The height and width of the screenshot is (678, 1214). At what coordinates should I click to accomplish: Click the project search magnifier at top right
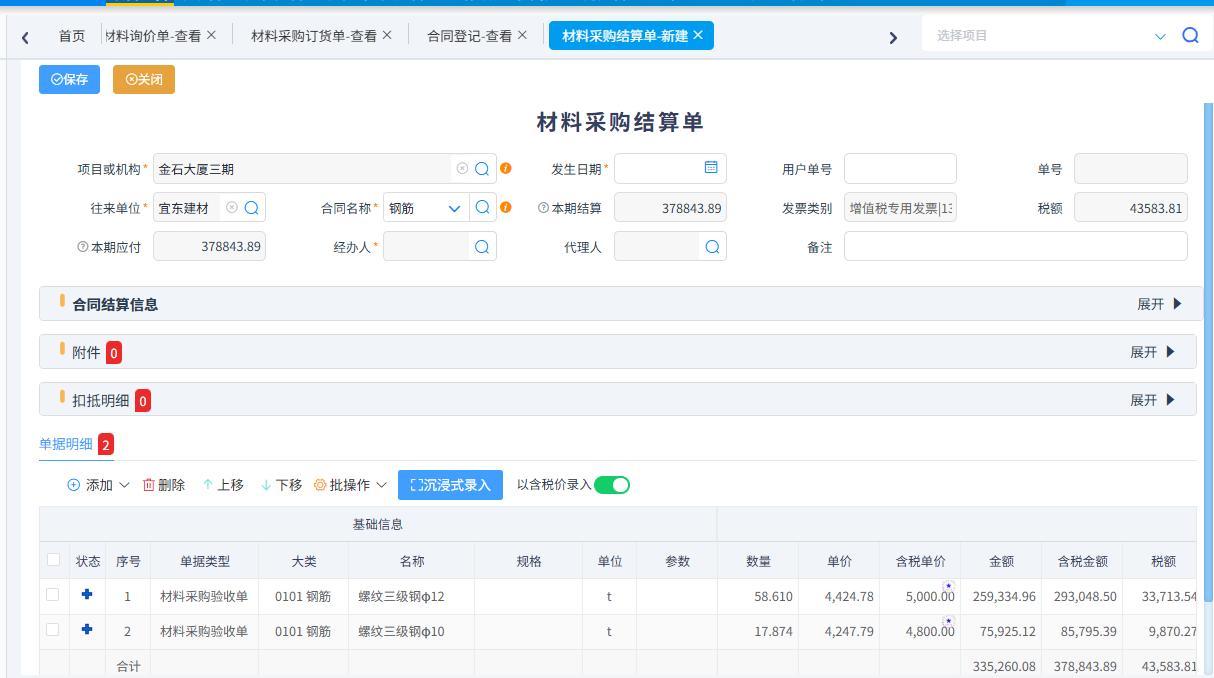point(1190,33)
